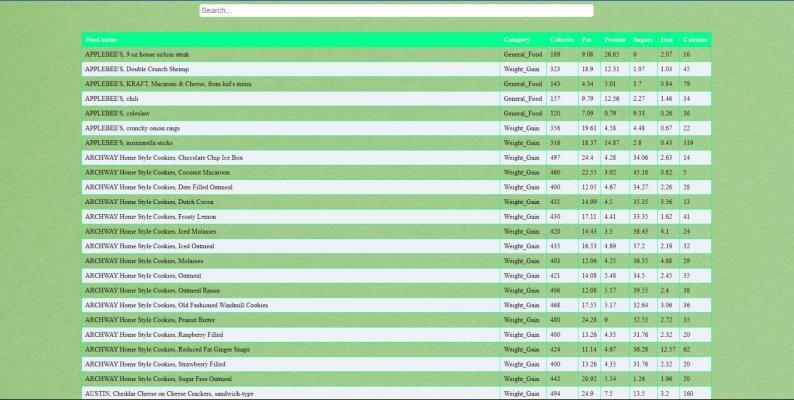Click sugars value 1.26 in Sugar Free Oatmeal row
Viewport: 794px width, 400px height.
pyautogui.click(x=639, y=379)
